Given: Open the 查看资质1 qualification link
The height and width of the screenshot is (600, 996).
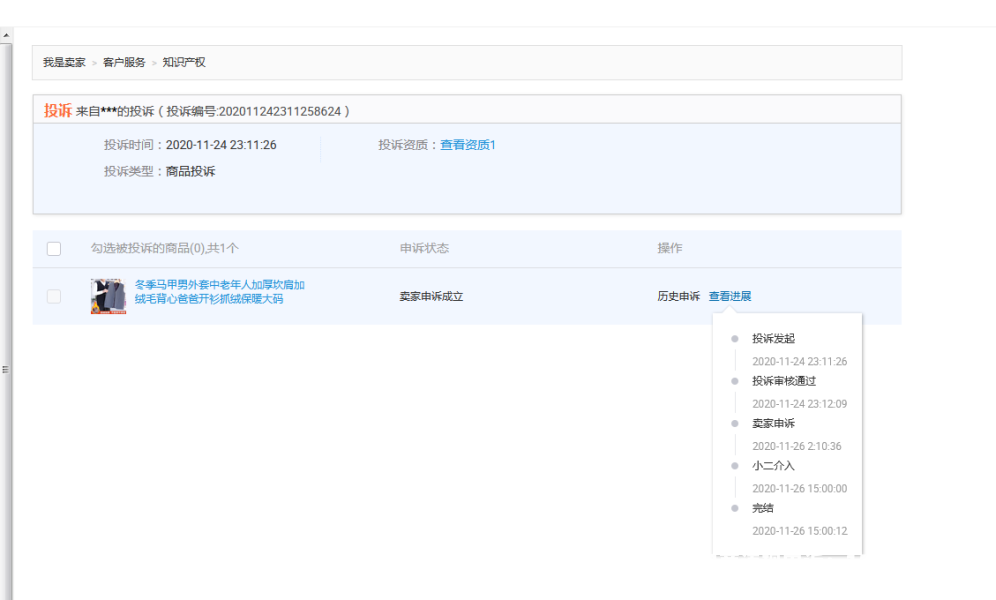Looking at the screenshot, I should point(468,145).
